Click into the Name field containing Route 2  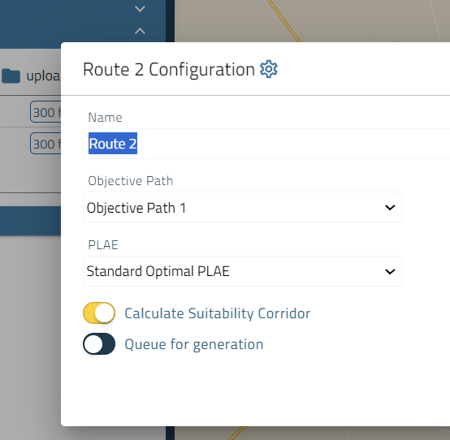tap(267, 144)
